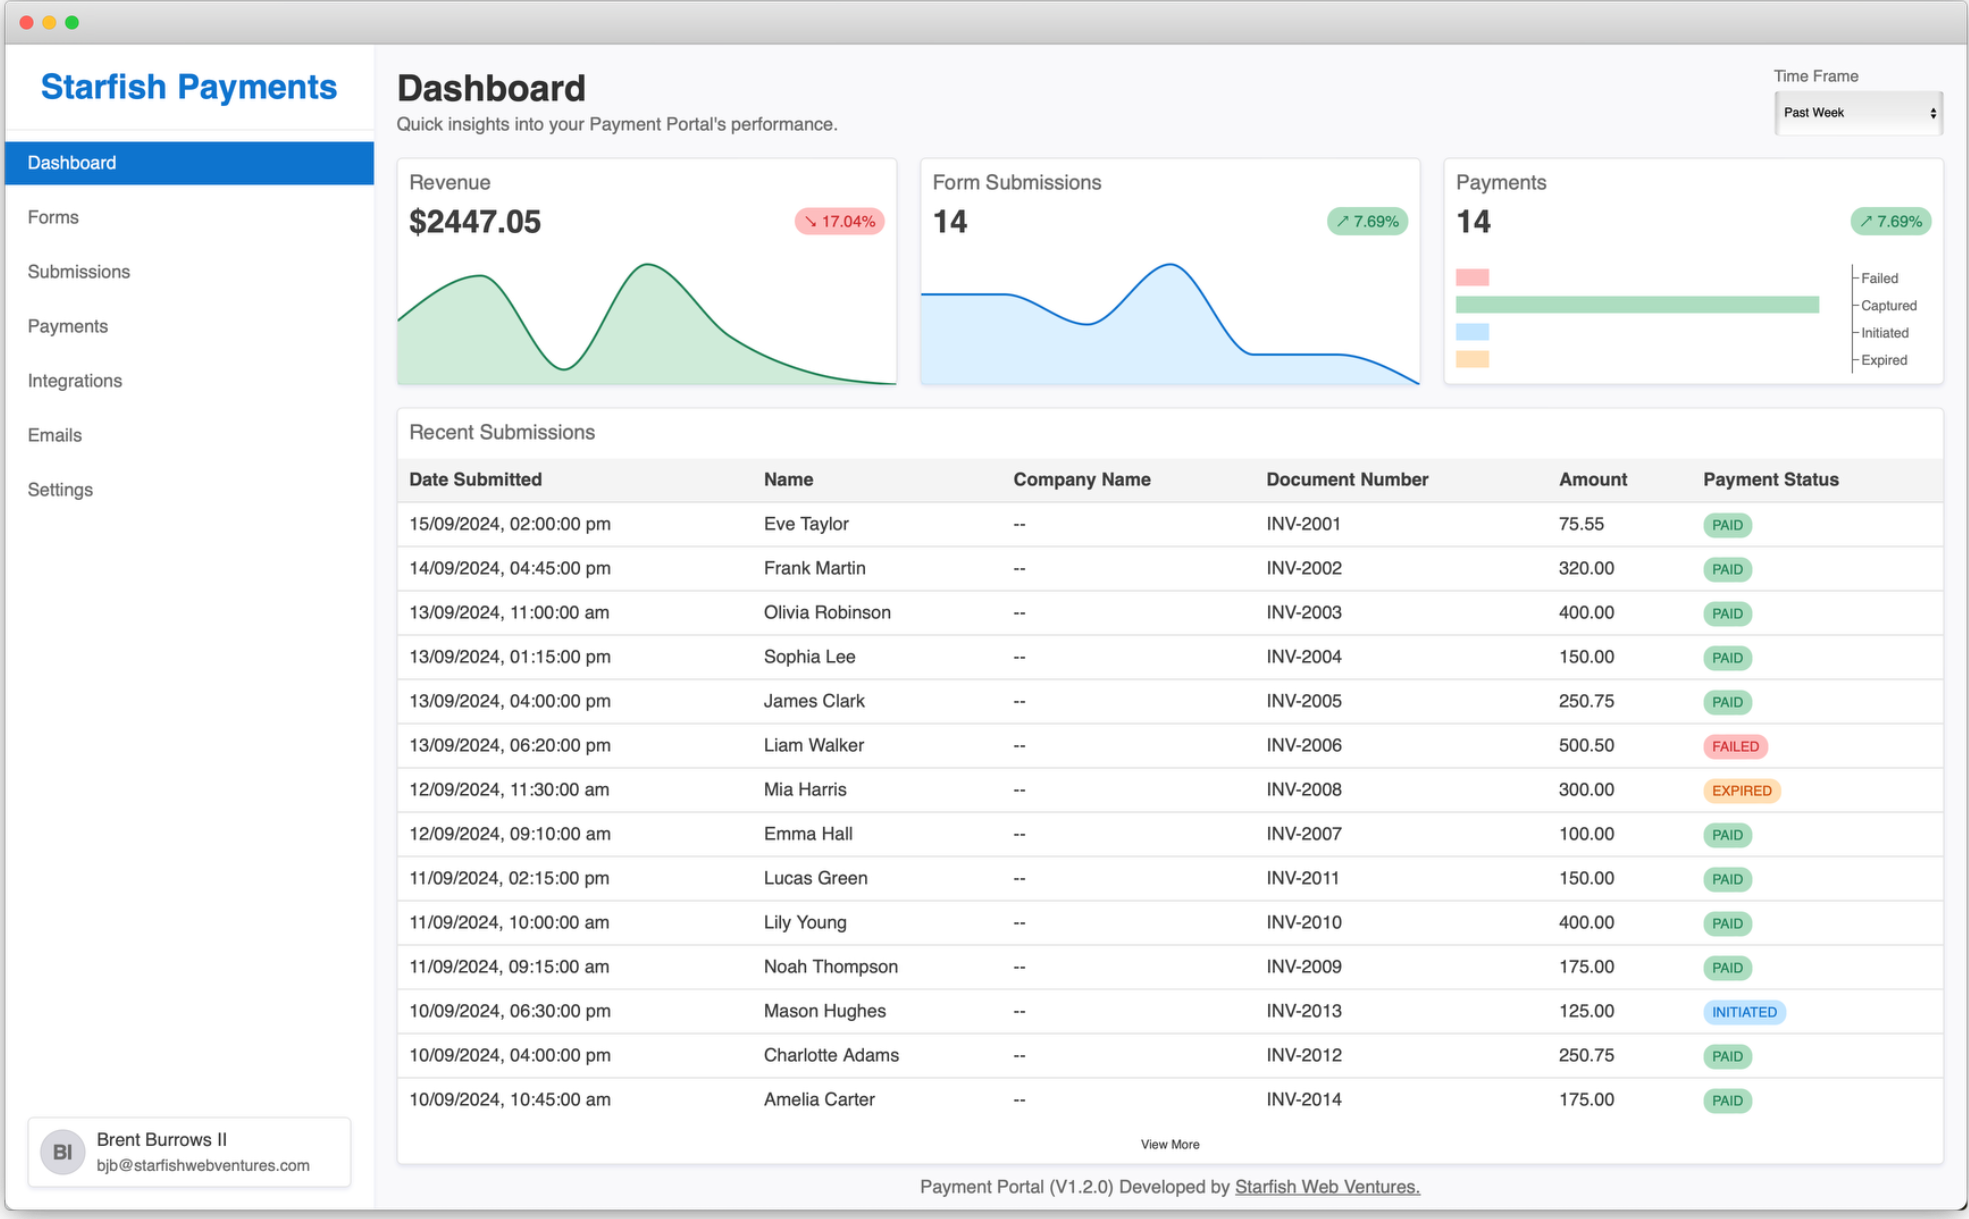Image resolution: width=1969 pixels, height=1219 pixels.
Task: Open Brent Burrows II profile card
Action: (x=189, y=1152)
